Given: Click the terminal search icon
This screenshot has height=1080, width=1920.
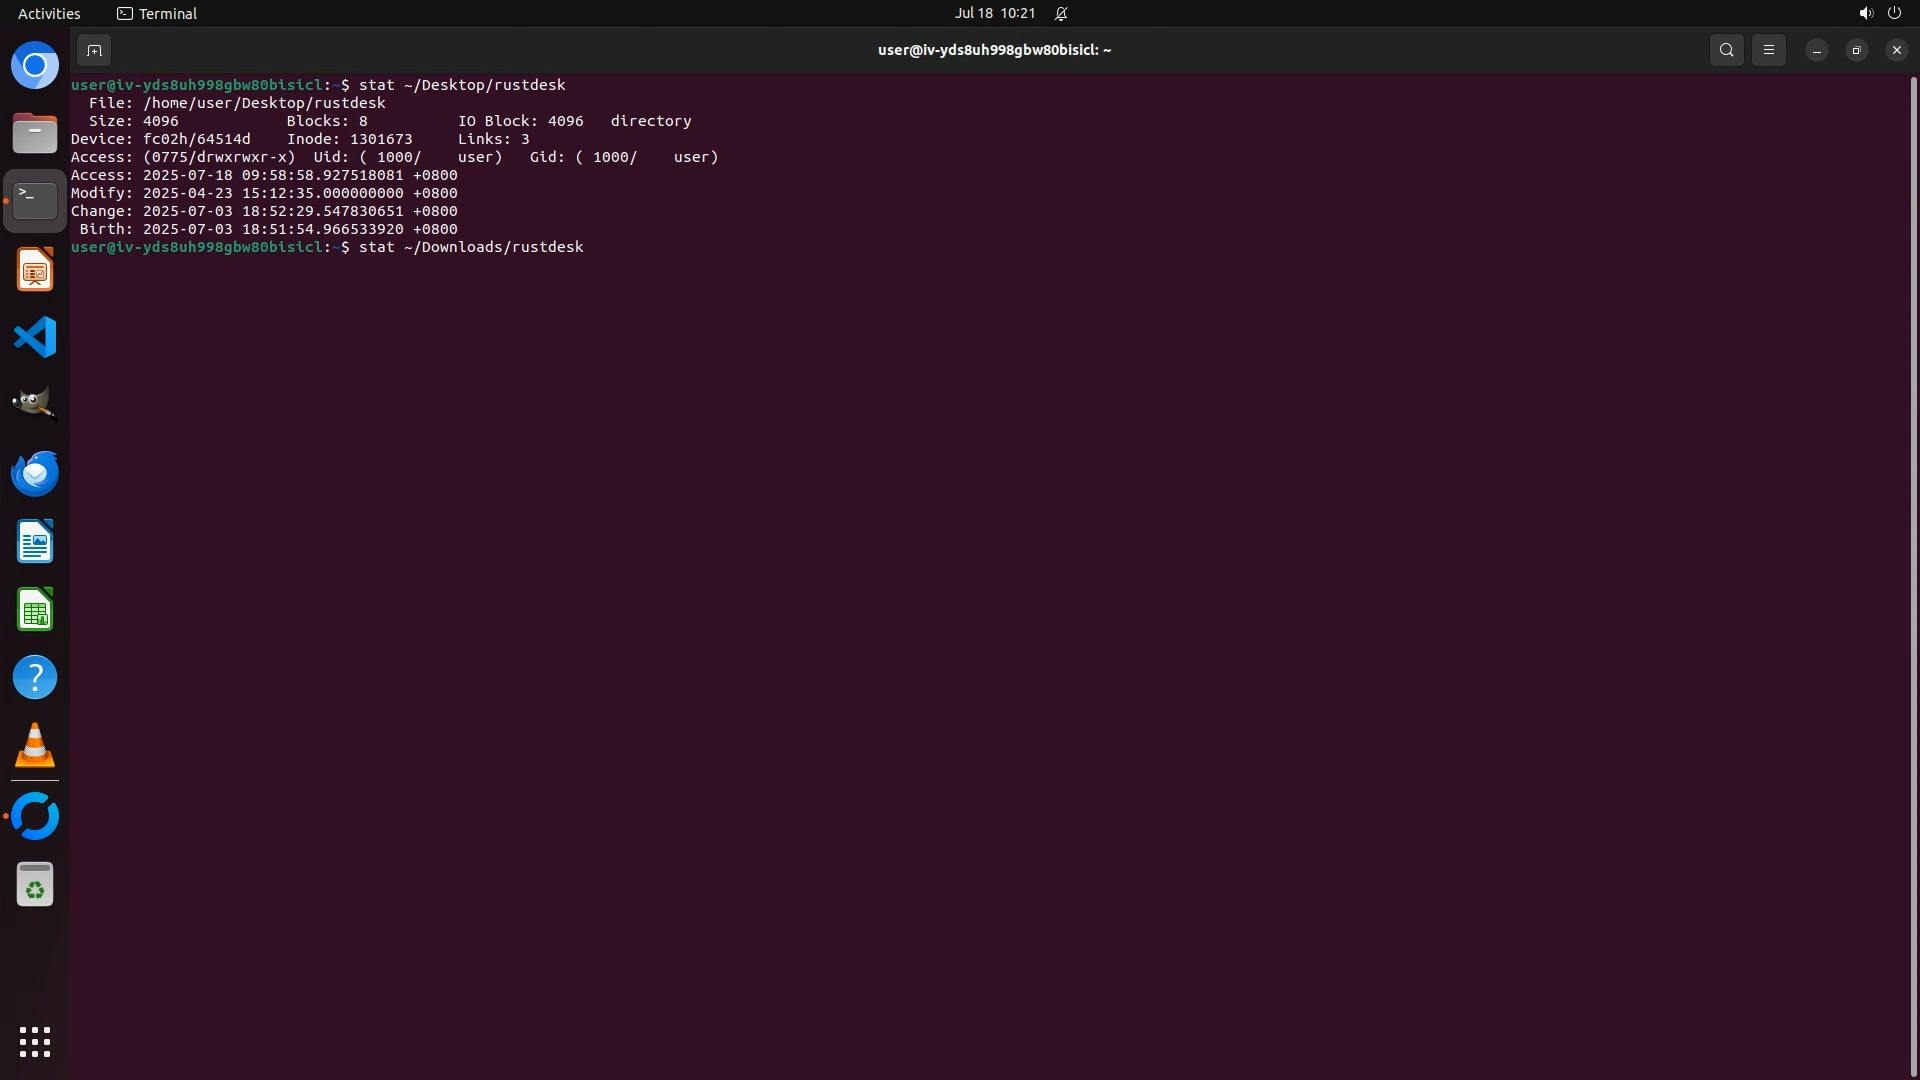Looking at the screenshot, I should (x=1726, y=50).
